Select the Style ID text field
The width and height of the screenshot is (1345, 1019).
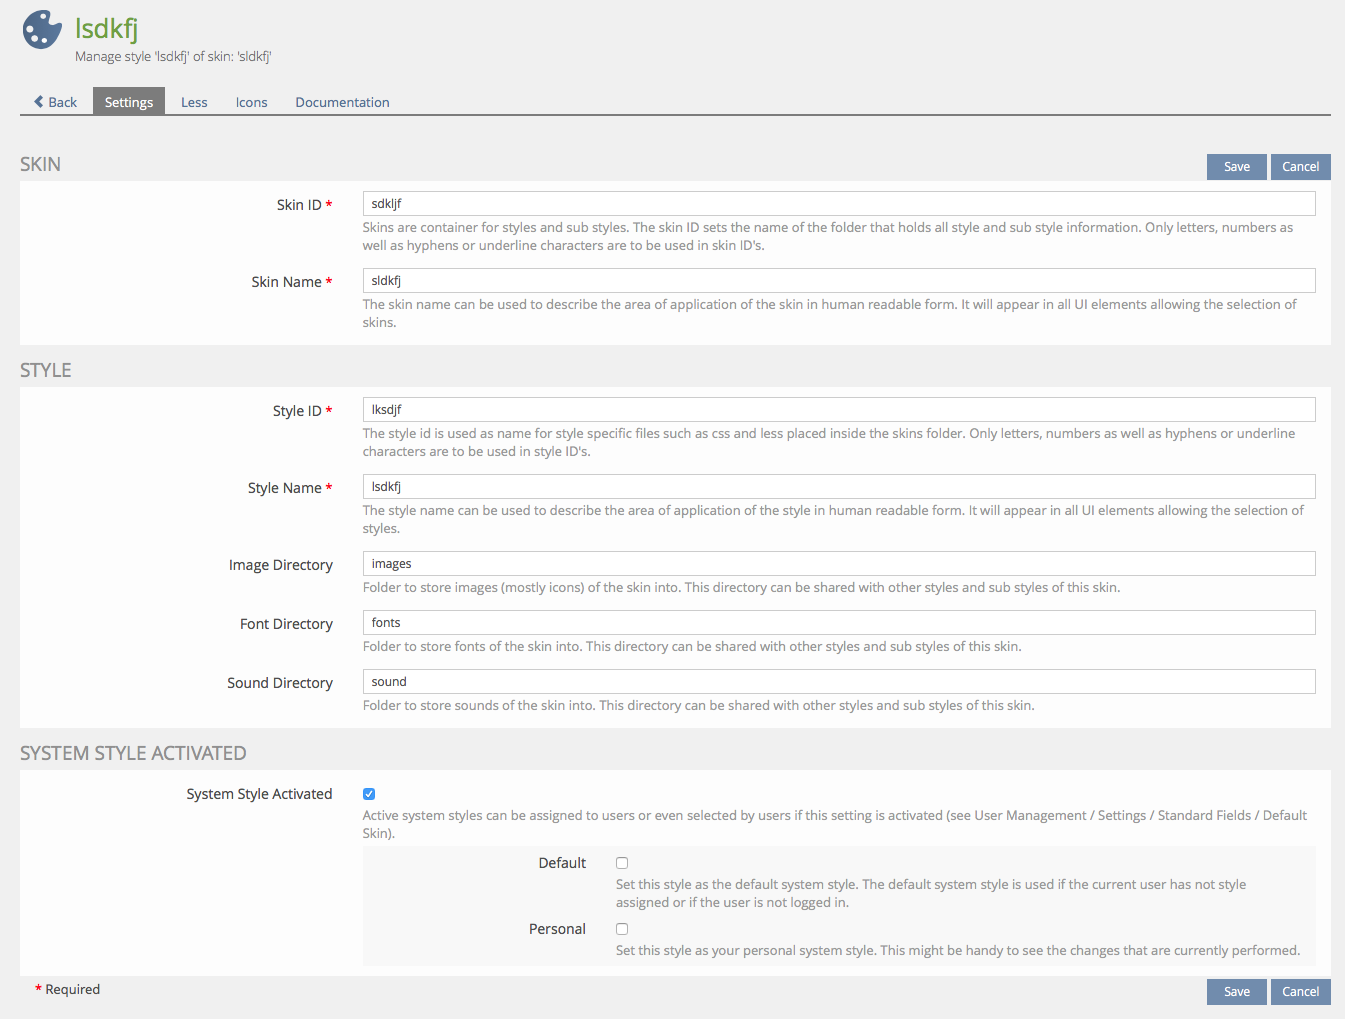[x=838, y=410]
